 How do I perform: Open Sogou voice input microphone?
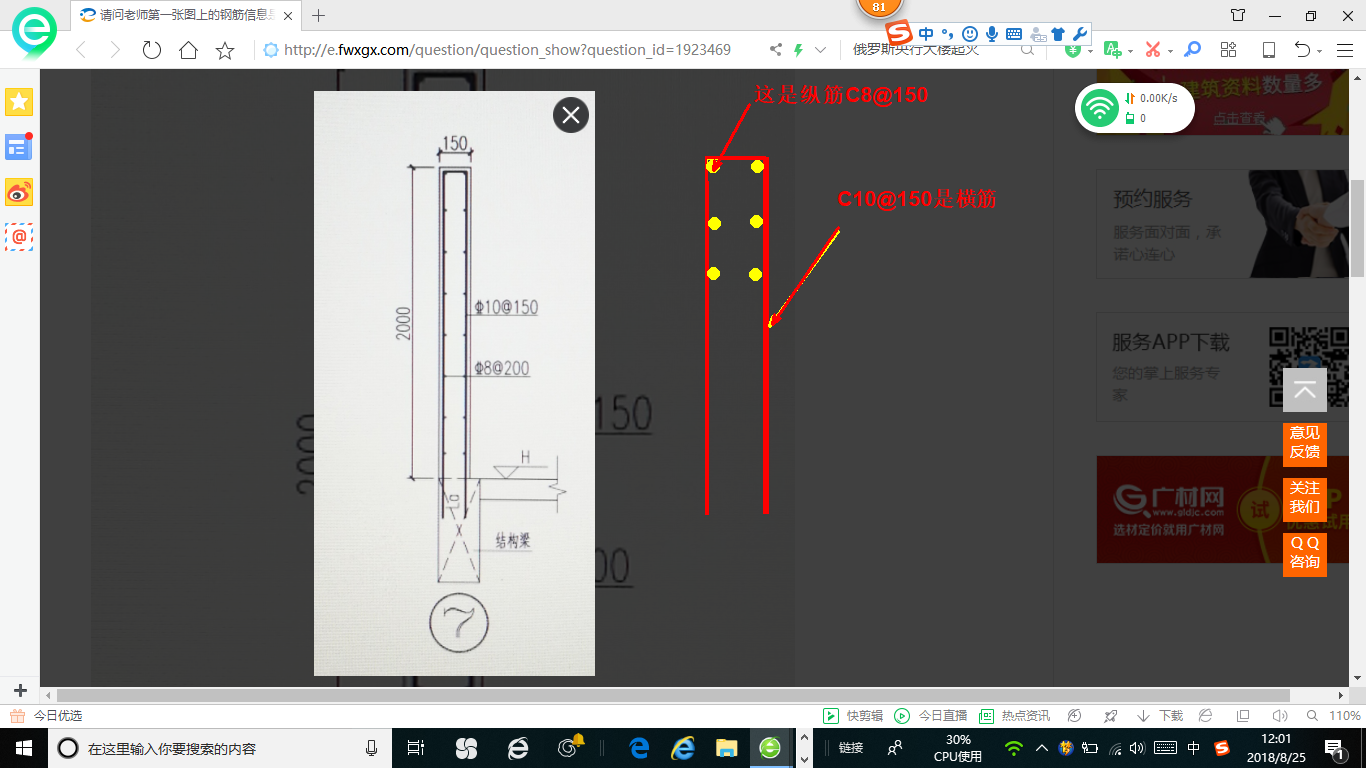pos(991,34)
